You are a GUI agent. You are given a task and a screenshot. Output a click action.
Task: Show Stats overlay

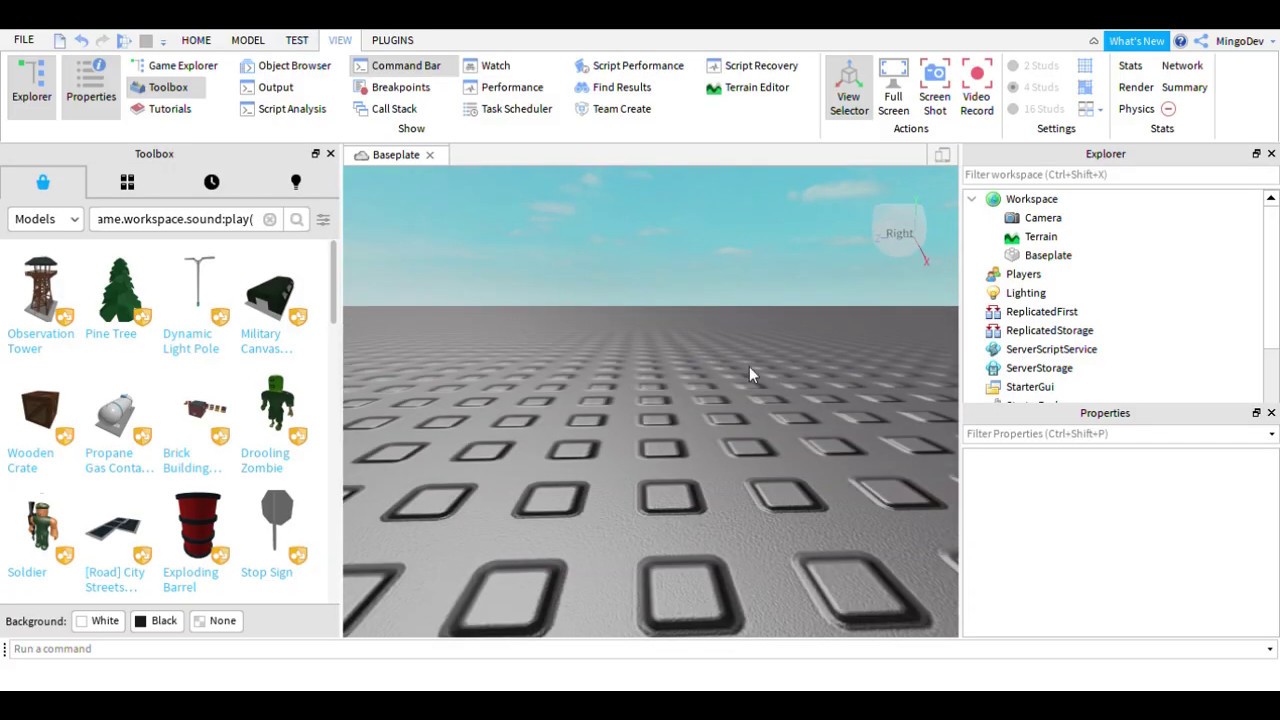(1130, 66)
